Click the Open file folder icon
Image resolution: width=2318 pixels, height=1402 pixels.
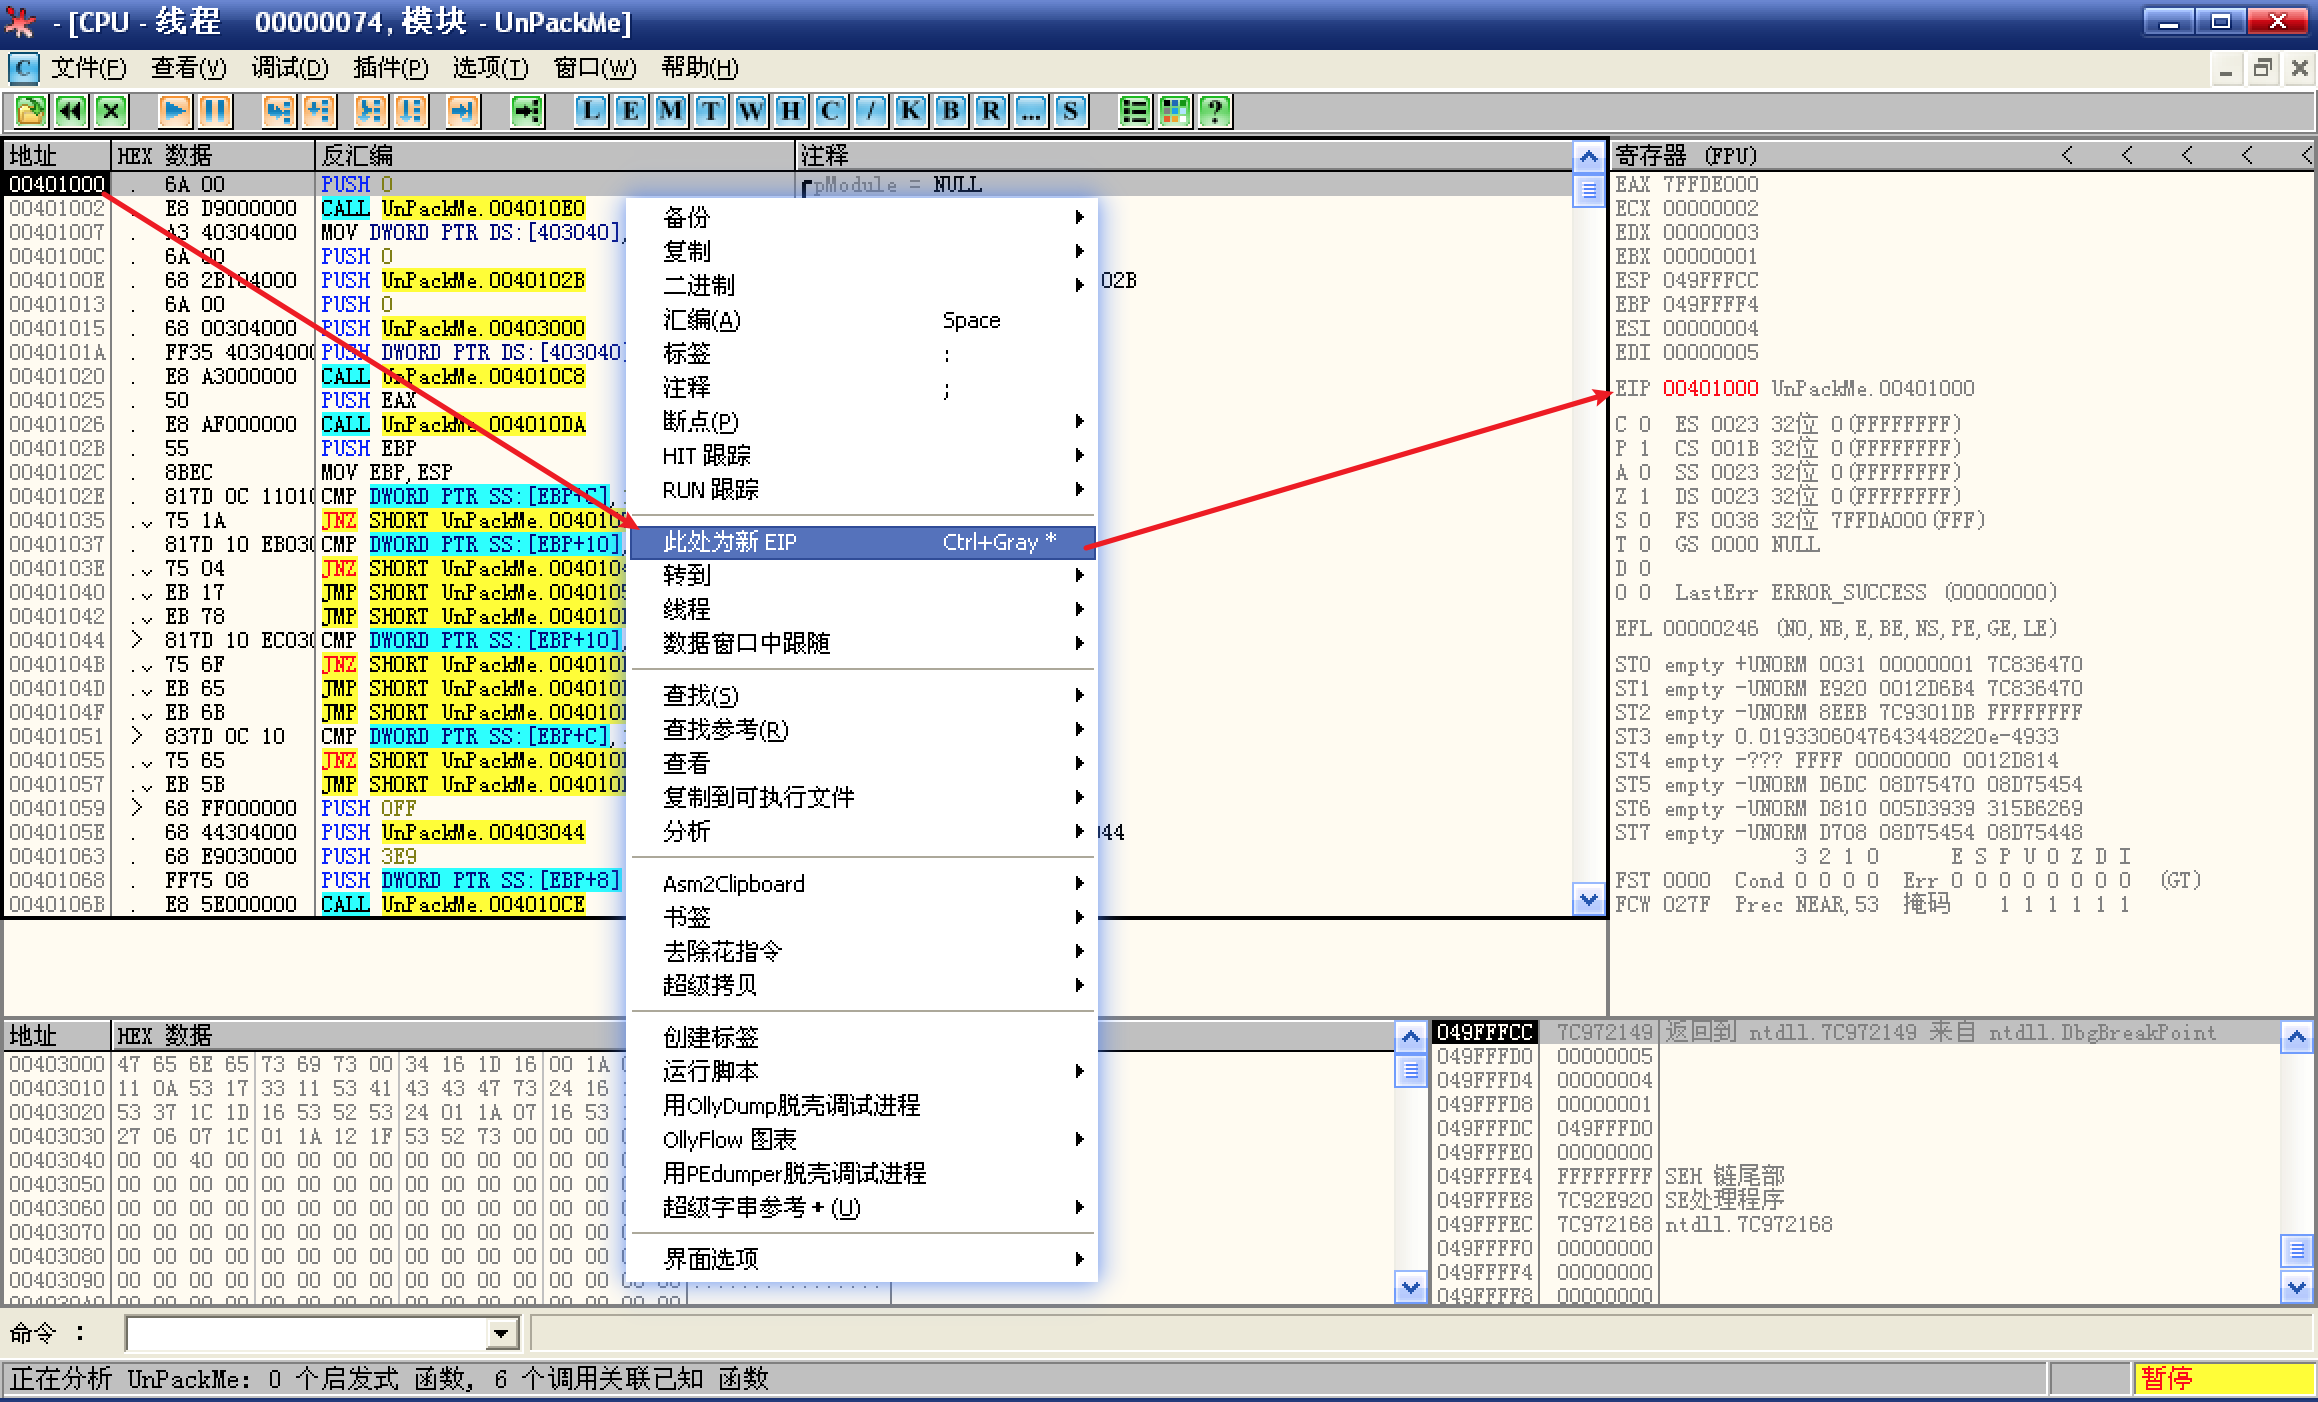pyautogui.click(x=30, y=110)
